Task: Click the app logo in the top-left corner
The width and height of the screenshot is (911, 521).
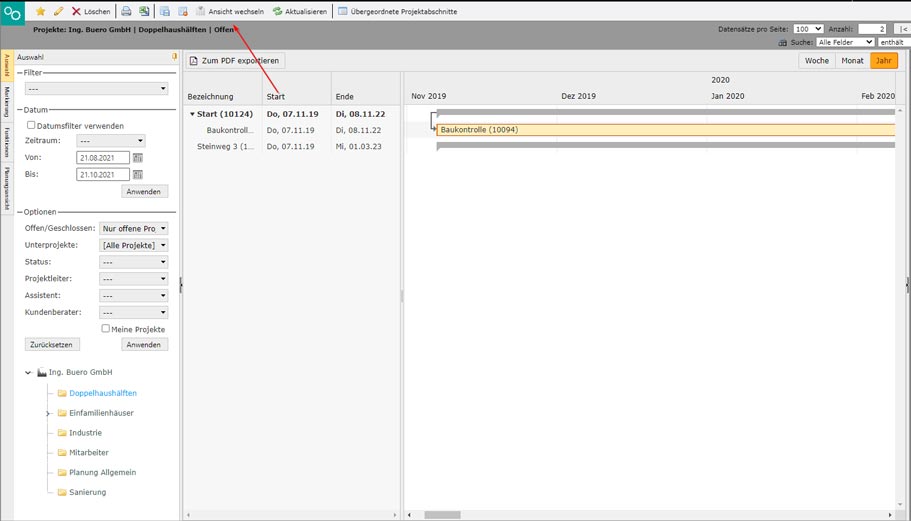Action: tap(12, 12)
